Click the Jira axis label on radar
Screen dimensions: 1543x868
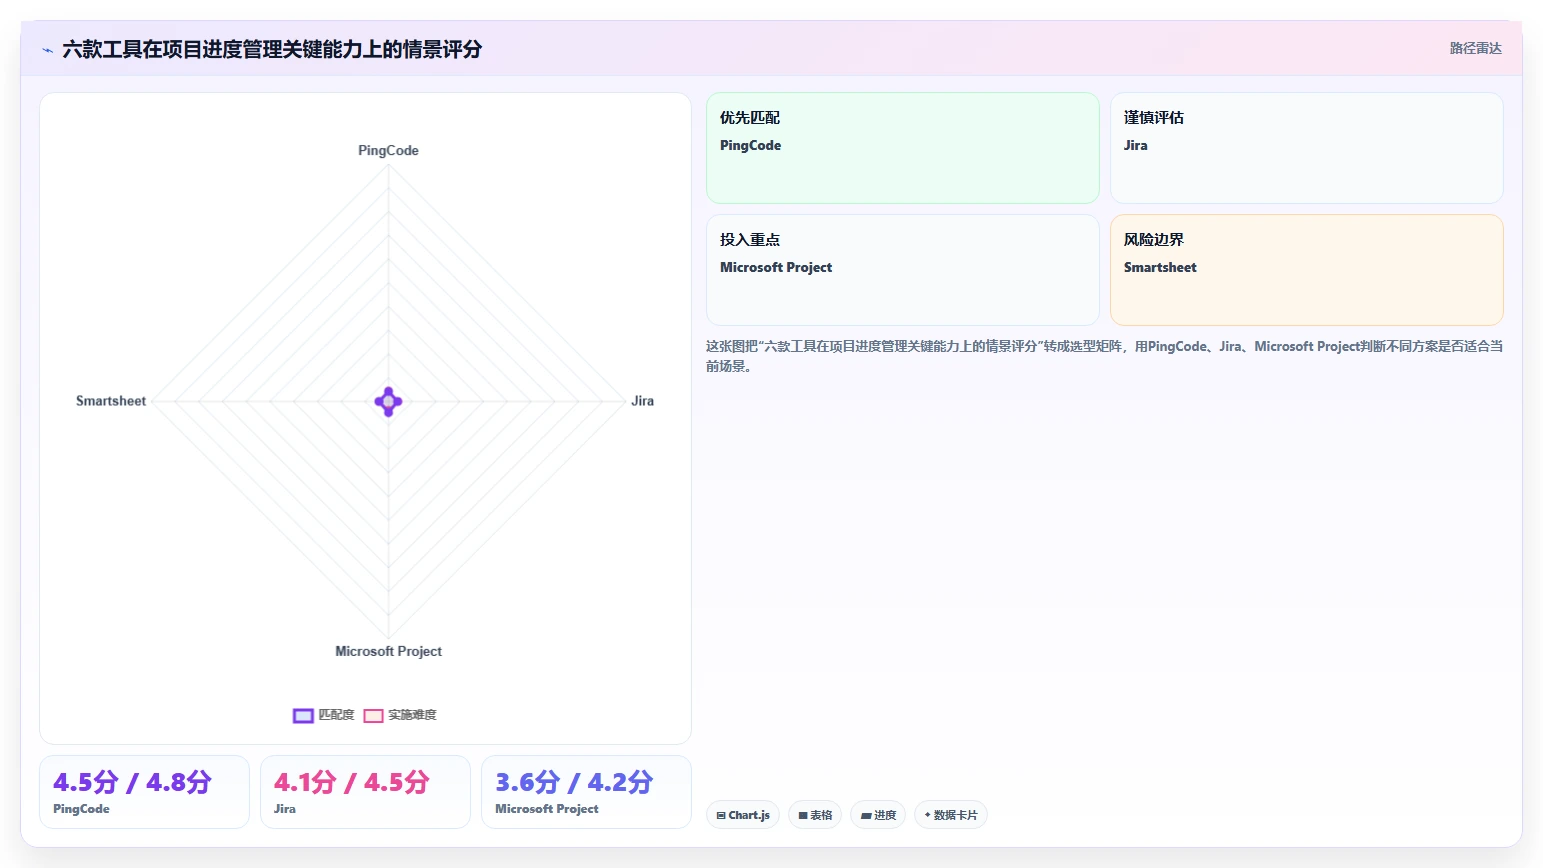pyautogui.click(x=642, y=401)
